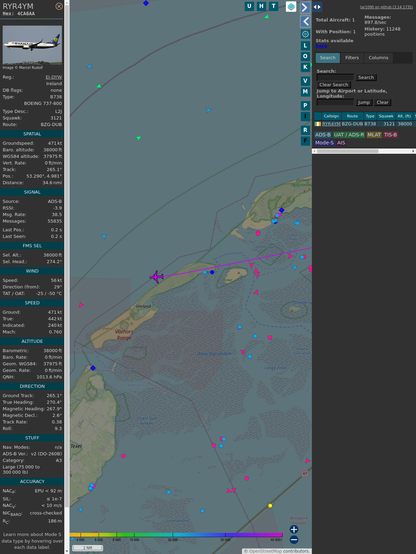Zoom out with the minus button

pyautogui.click(x=294, y=540)
